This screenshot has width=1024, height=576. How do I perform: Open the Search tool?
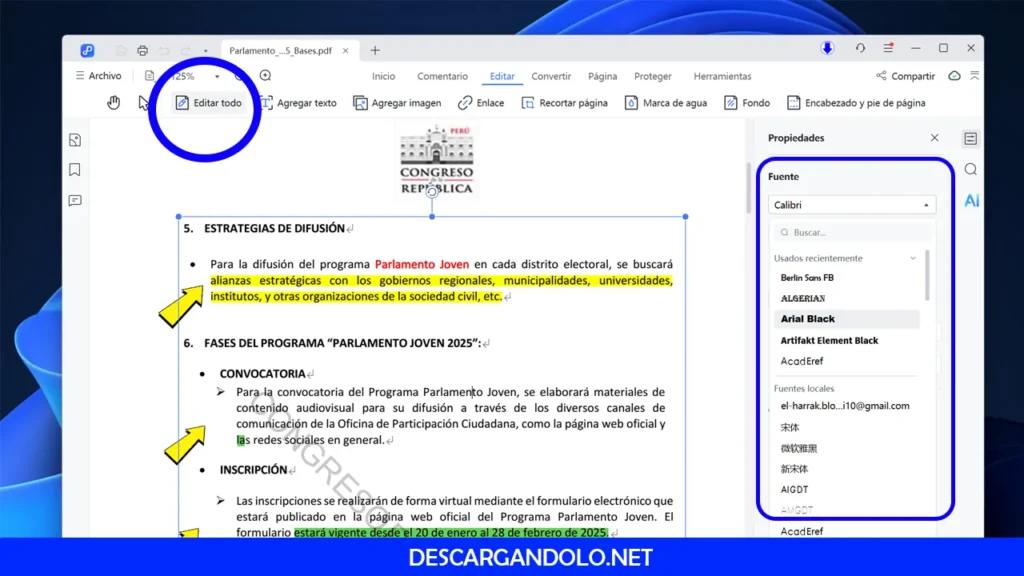coord(969,168)
